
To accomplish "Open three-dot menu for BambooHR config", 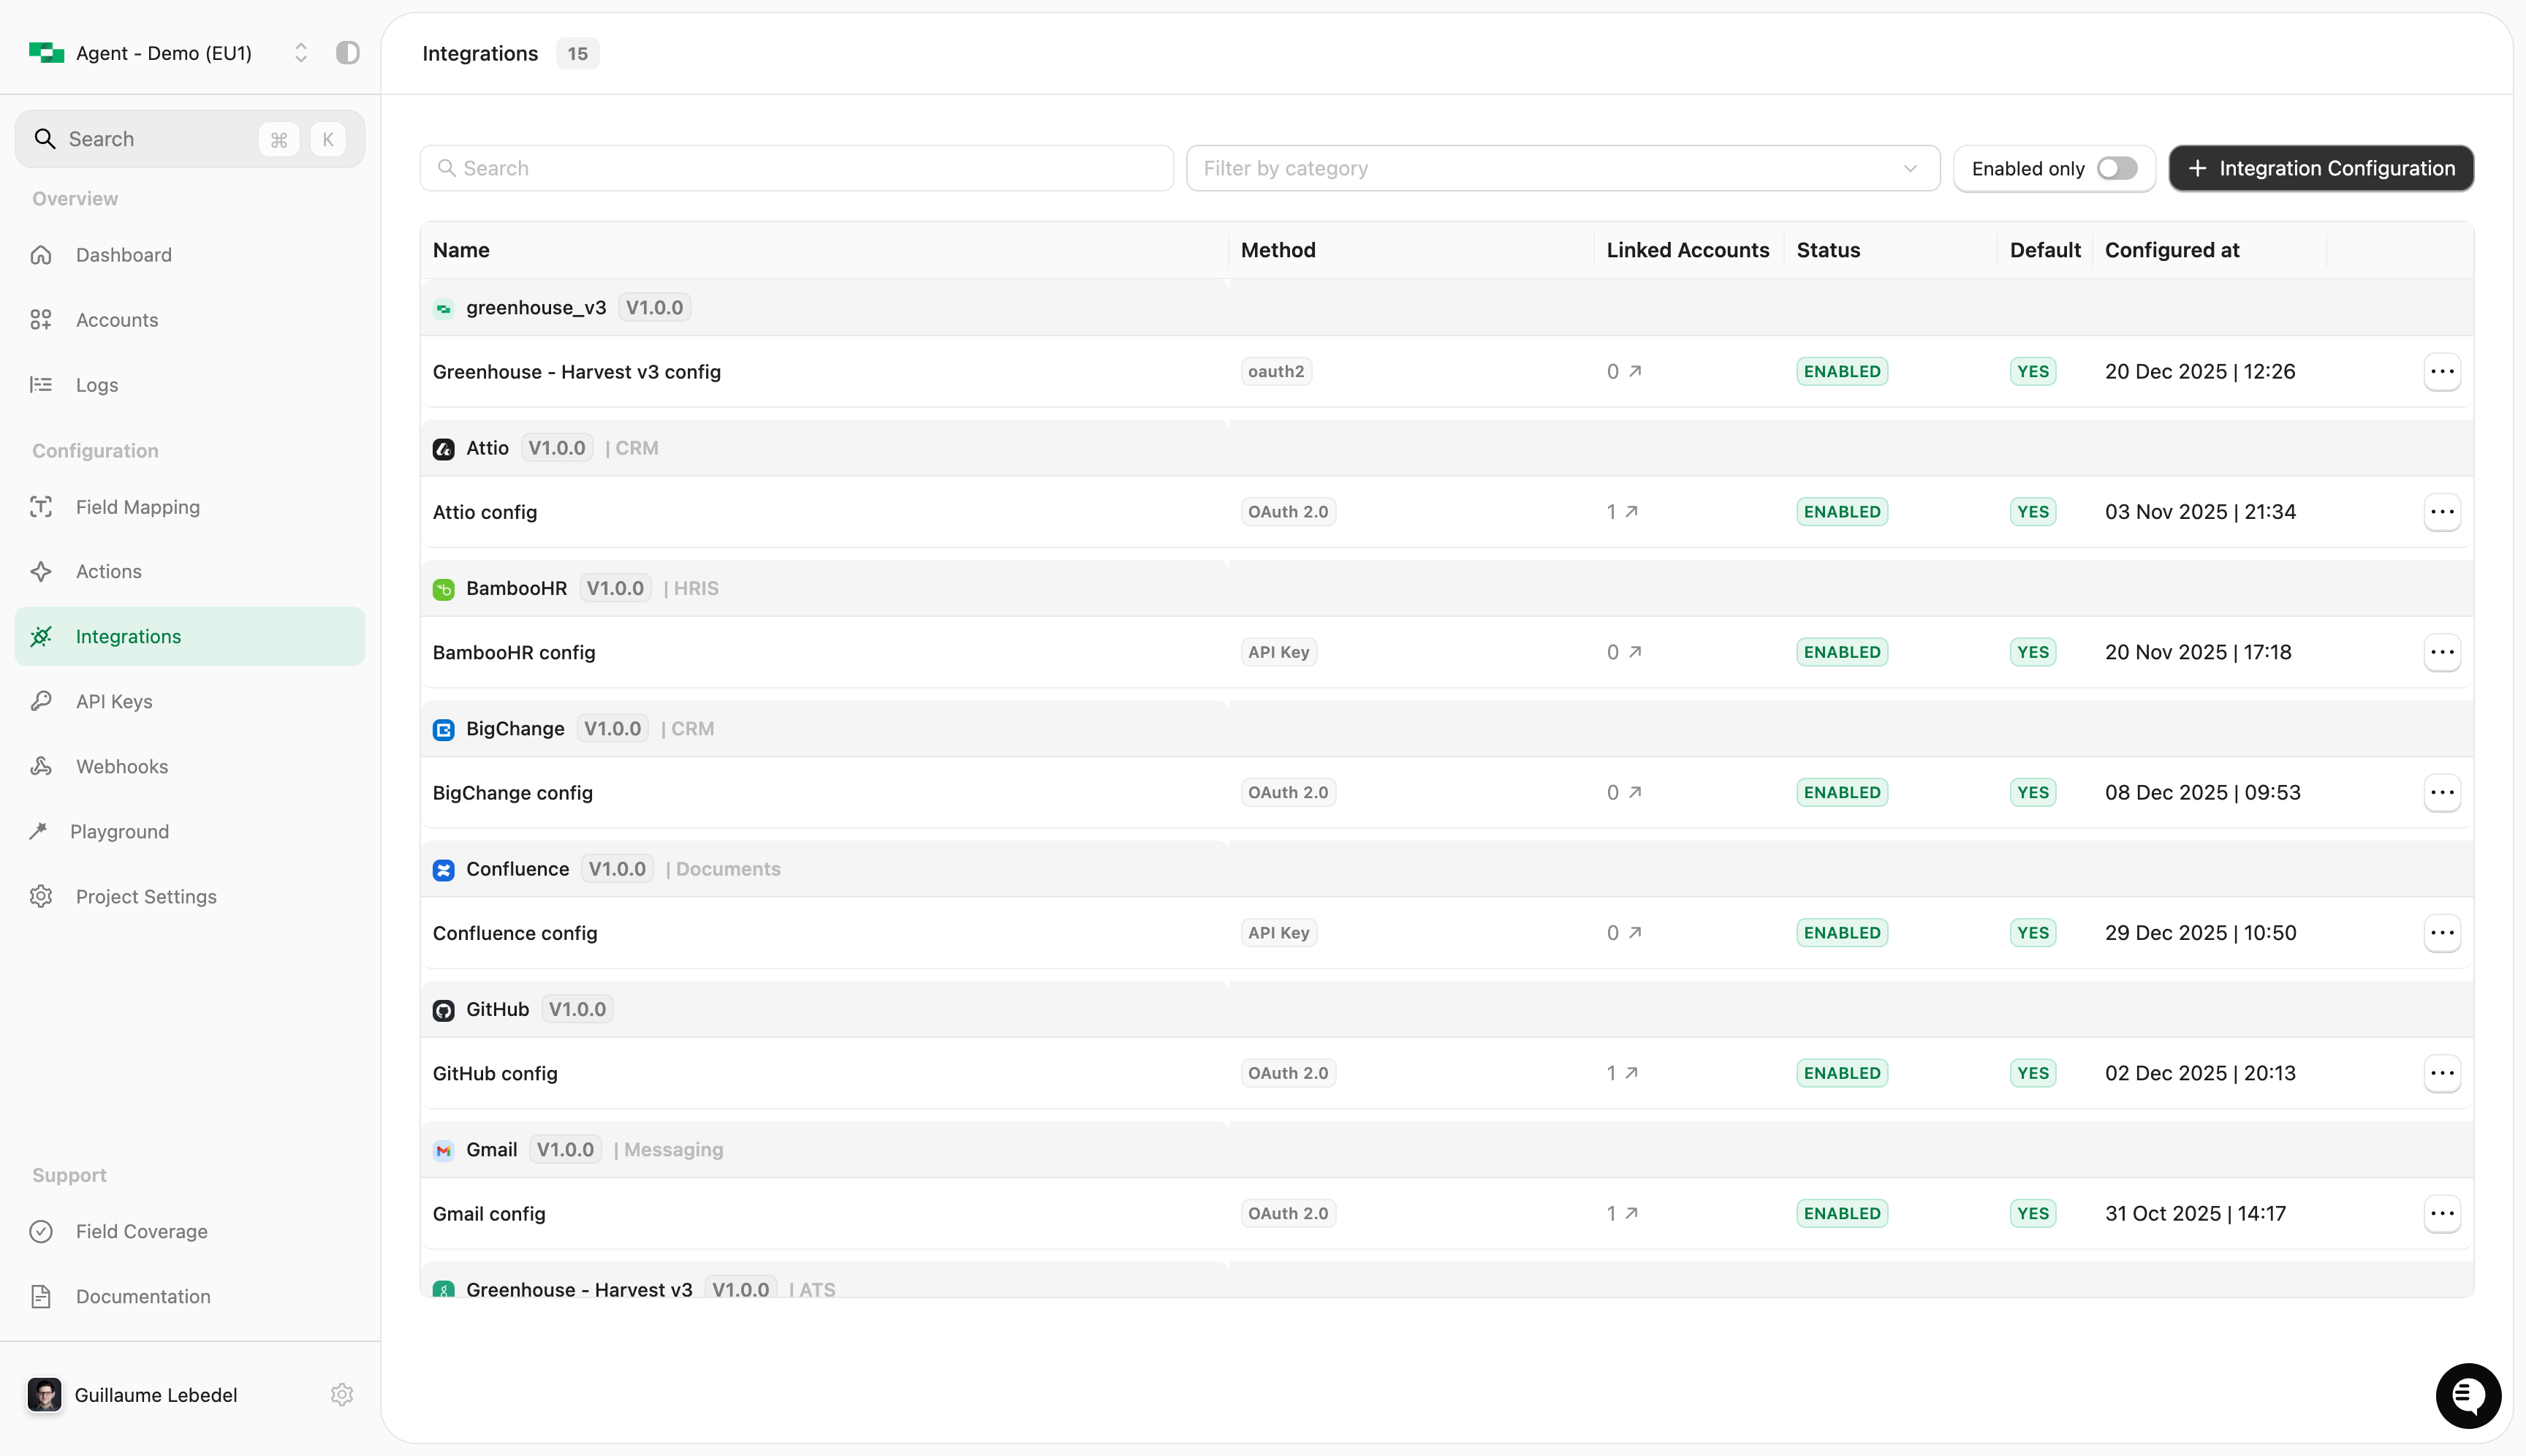I will 2441,652.
